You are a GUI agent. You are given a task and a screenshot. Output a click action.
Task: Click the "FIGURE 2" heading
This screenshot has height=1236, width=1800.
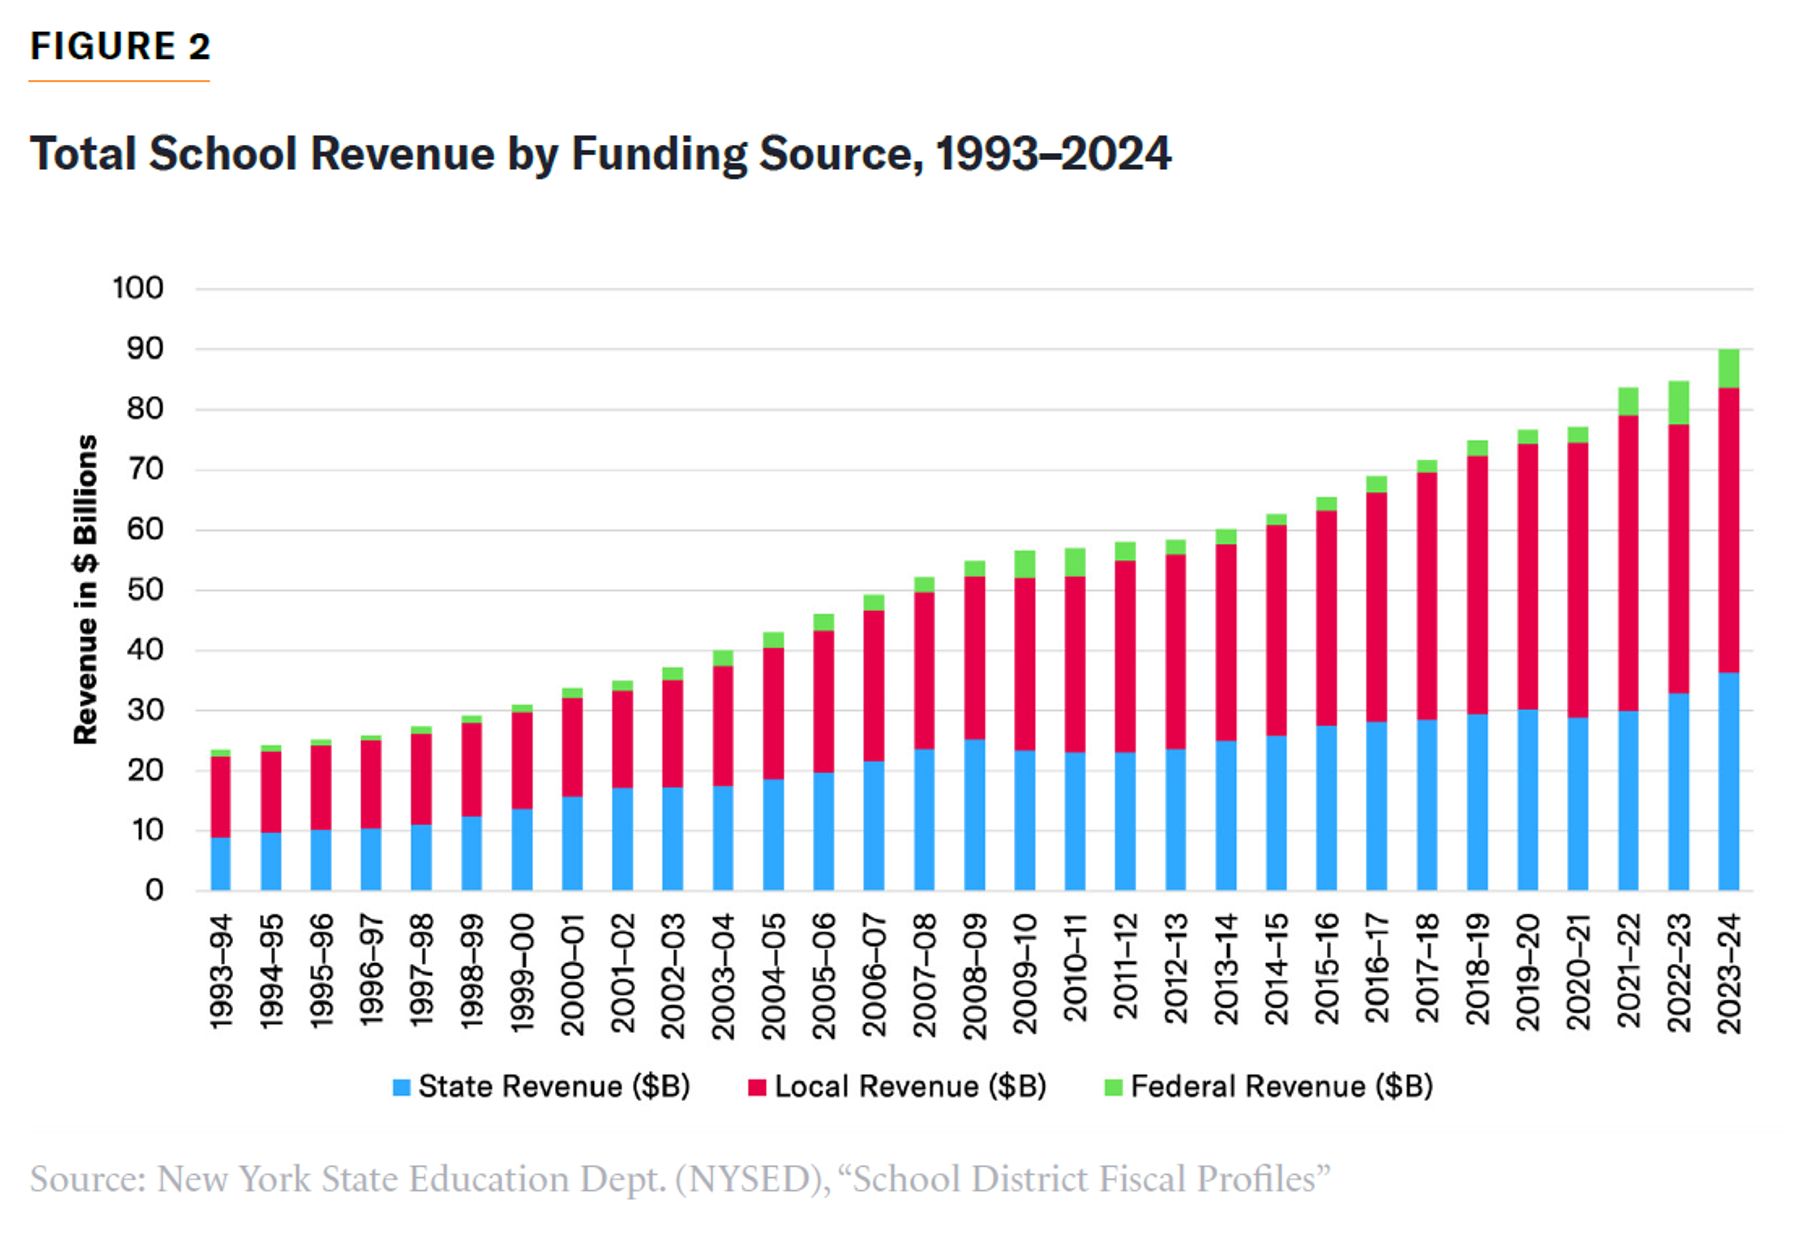(120, 47)
